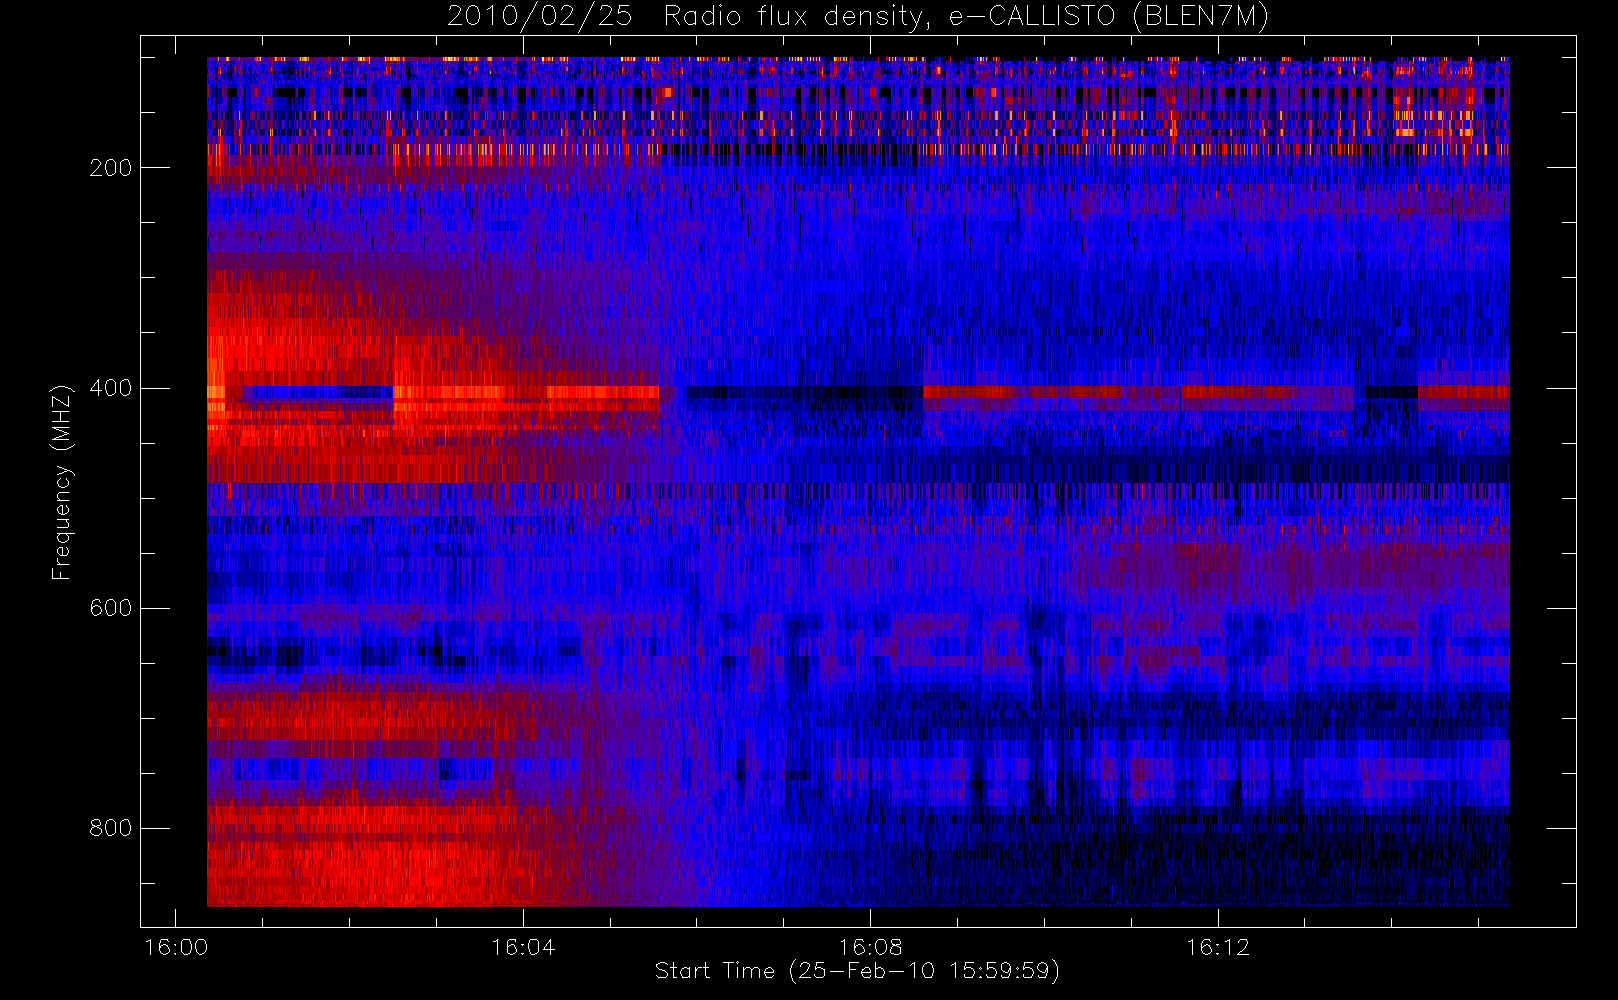Click the 400 tick label on frequency axis

(111, 388)
